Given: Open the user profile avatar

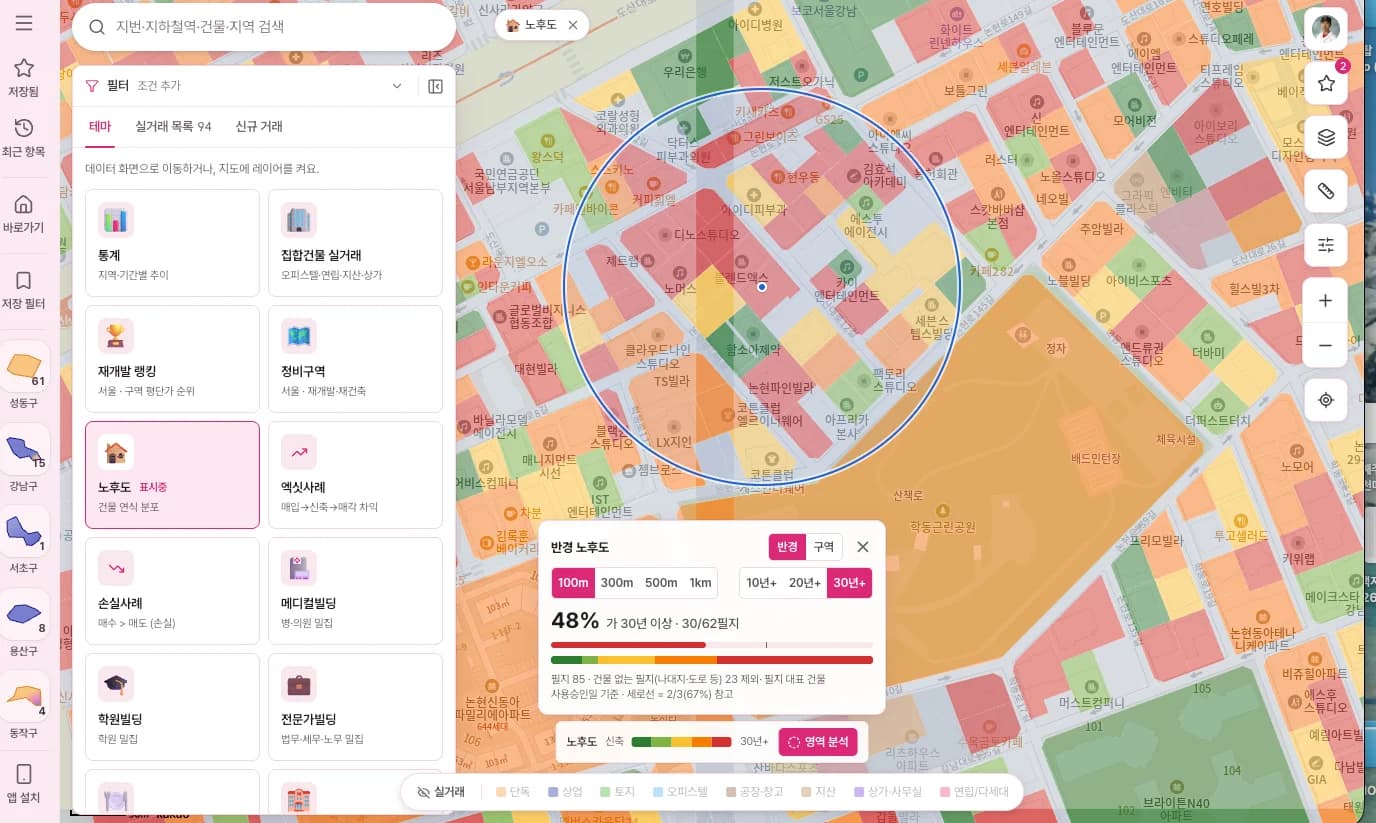Looking at the screenshot, I should tap(1326, 29).
